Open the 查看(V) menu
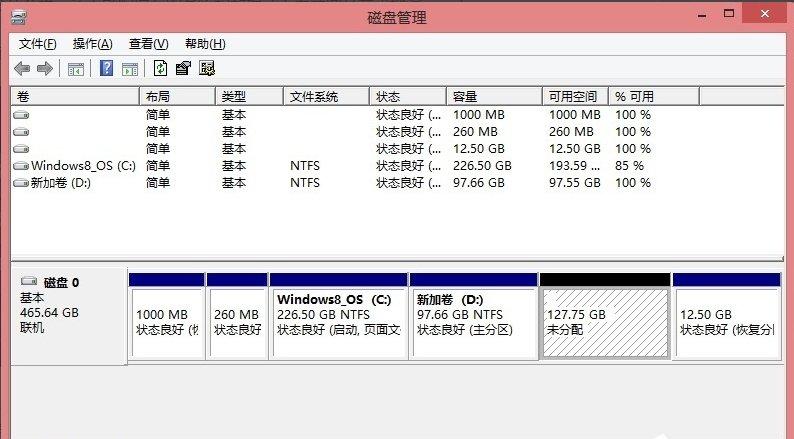The image size is (794, 439). pyautogui.click(x=148, y=44)
